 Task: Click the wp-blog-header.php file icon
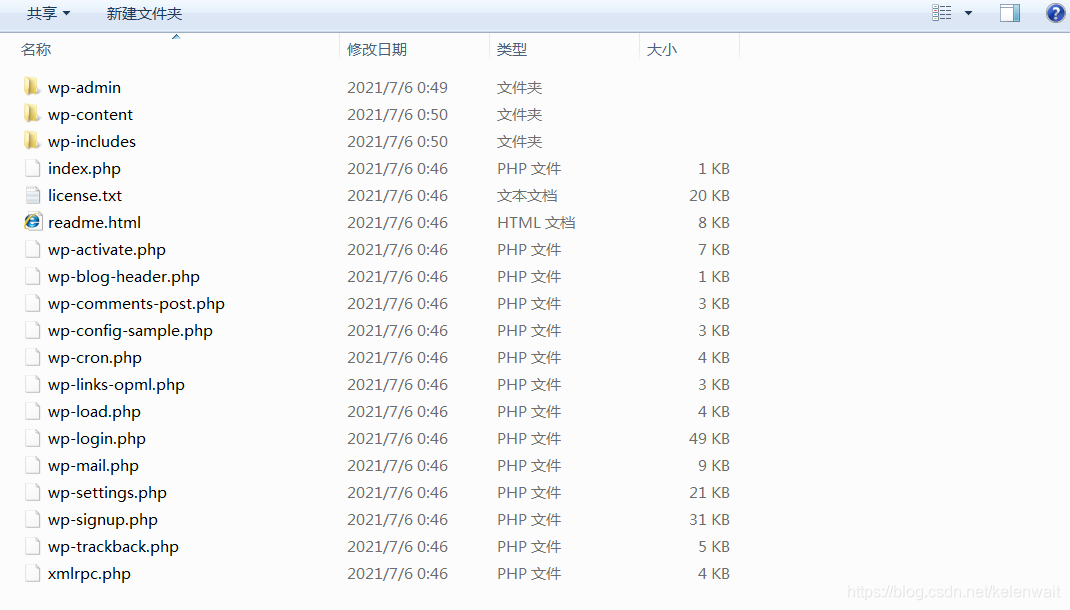pos(32,276)
